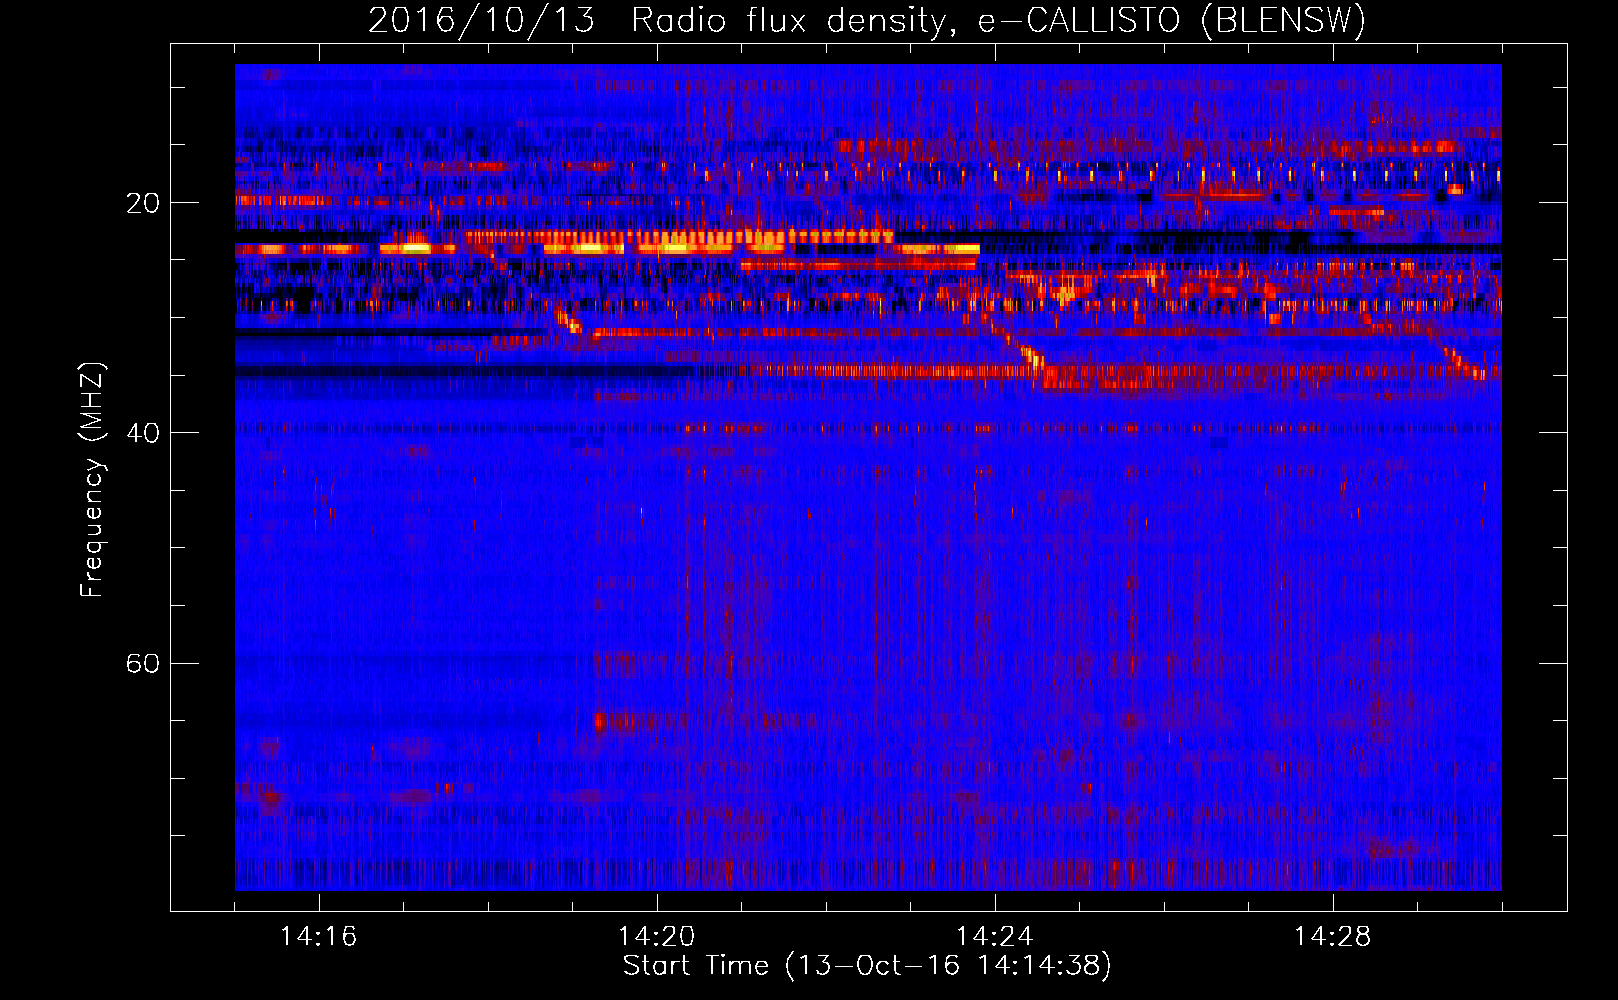The width and height of the screenshot is (1618, 1000).
Task: Click the 14:28 time tick label
Action: click(1332, 937)
